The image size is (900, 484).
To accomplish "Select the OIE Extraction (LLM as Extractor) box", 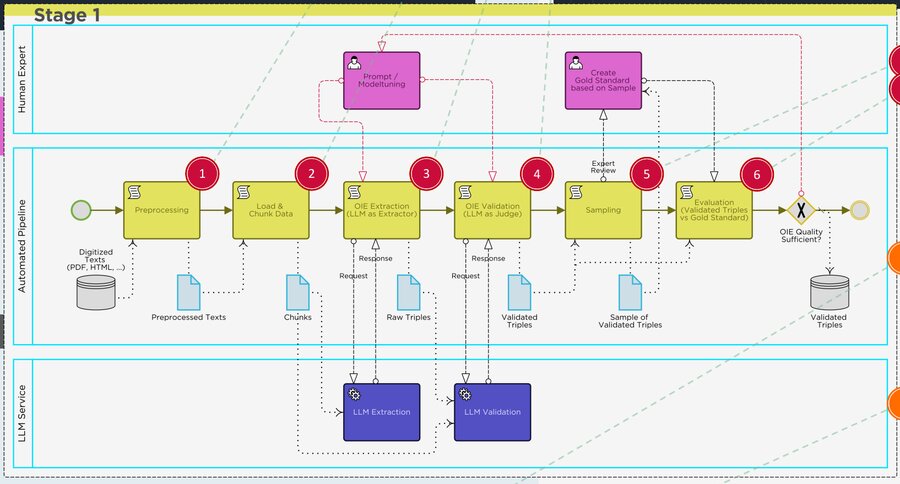I will point(382,210).
